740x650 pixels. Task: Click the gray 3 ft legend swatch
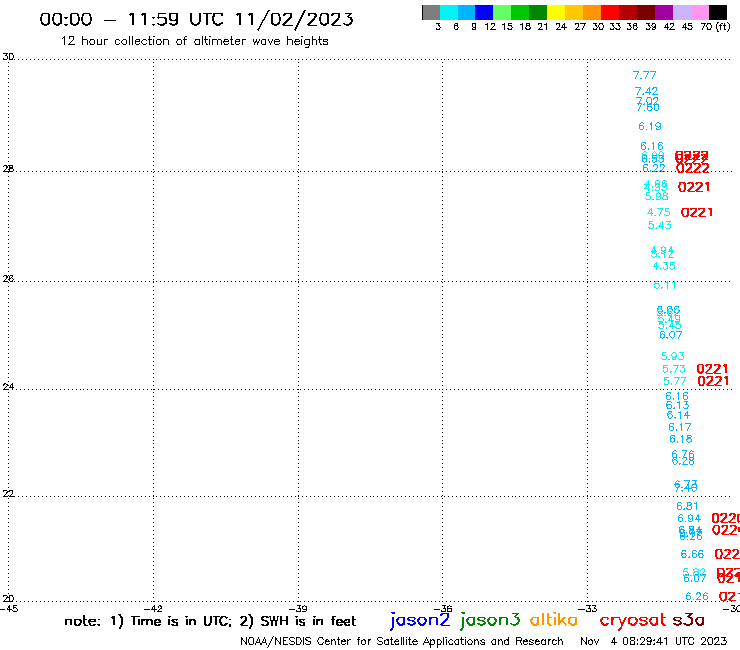pyautogui.click(x=431, y=12)
